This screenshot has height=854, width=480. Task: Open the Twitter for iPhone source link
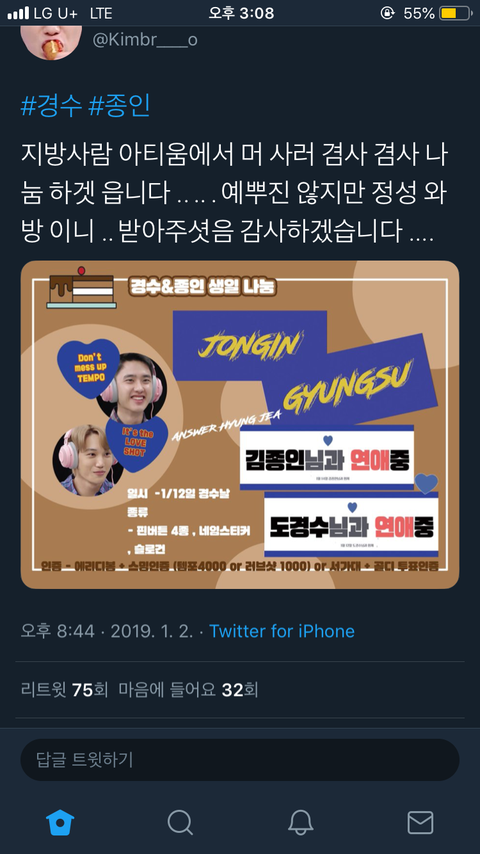point(282,631)
